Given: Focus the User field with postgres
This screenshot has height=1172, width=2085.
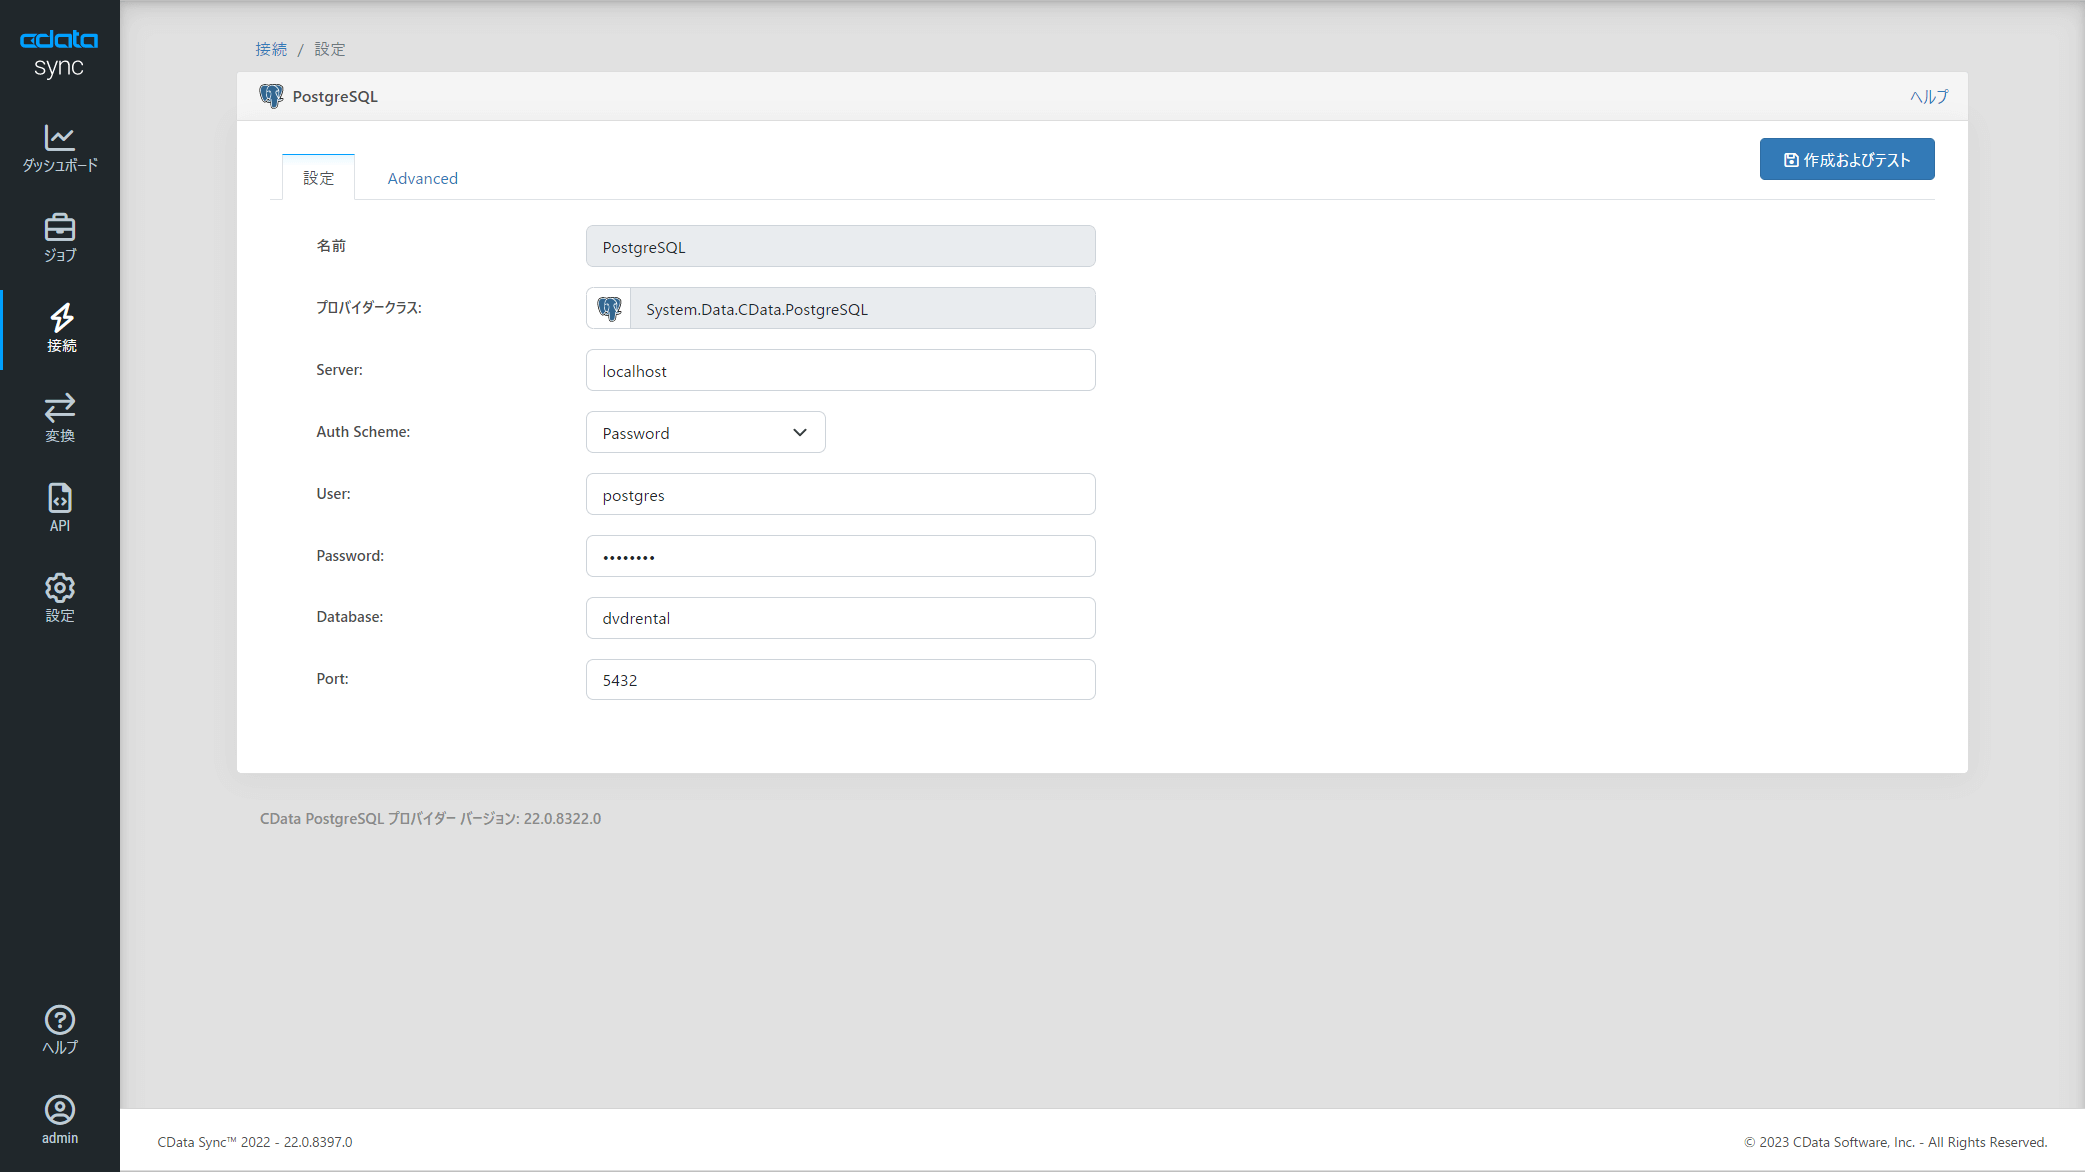Looking at the screenshot, I should tap(840, 495).
